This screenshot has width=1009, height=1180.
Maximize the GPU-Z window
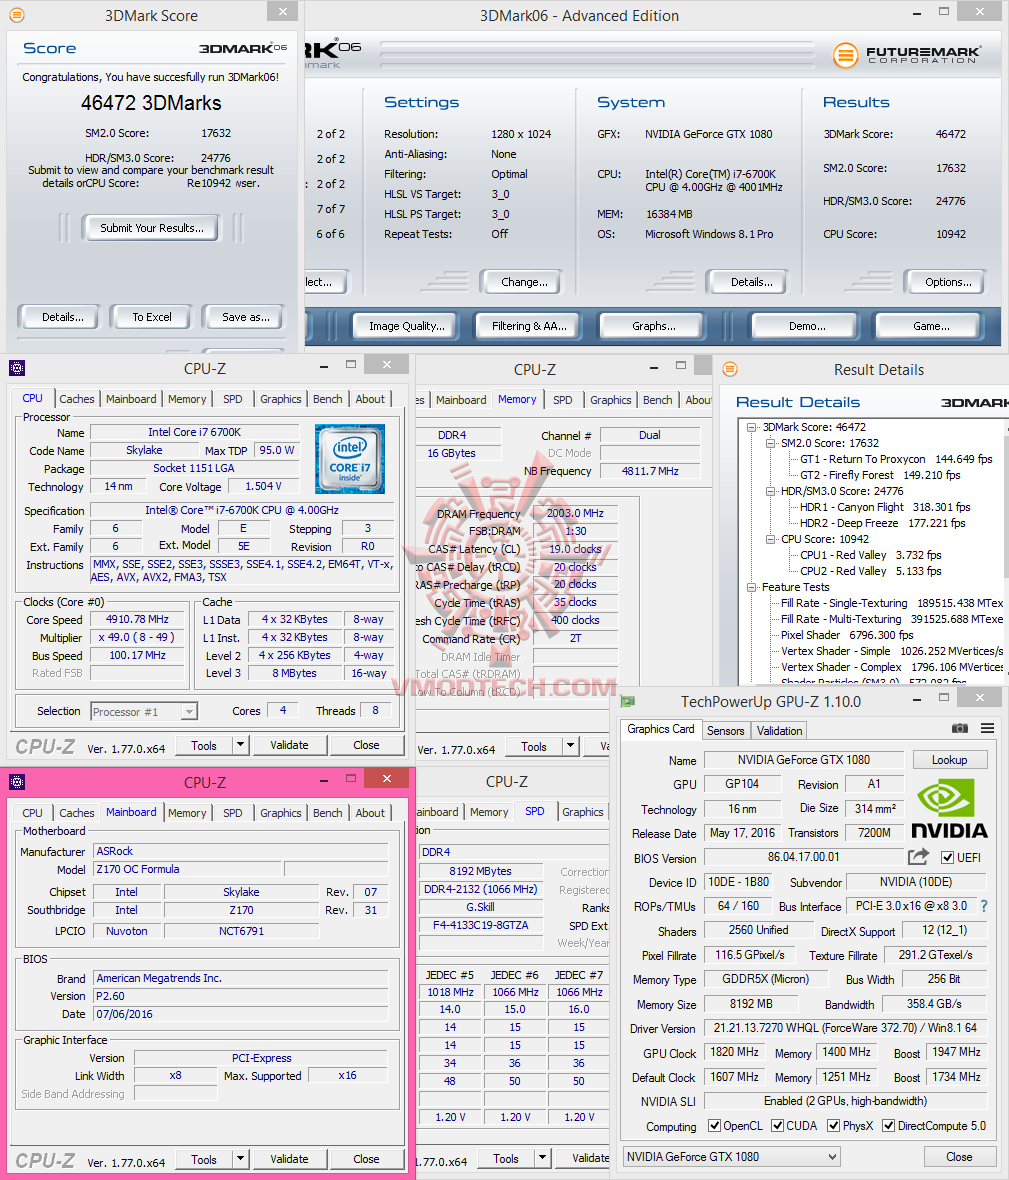[944, 698]
